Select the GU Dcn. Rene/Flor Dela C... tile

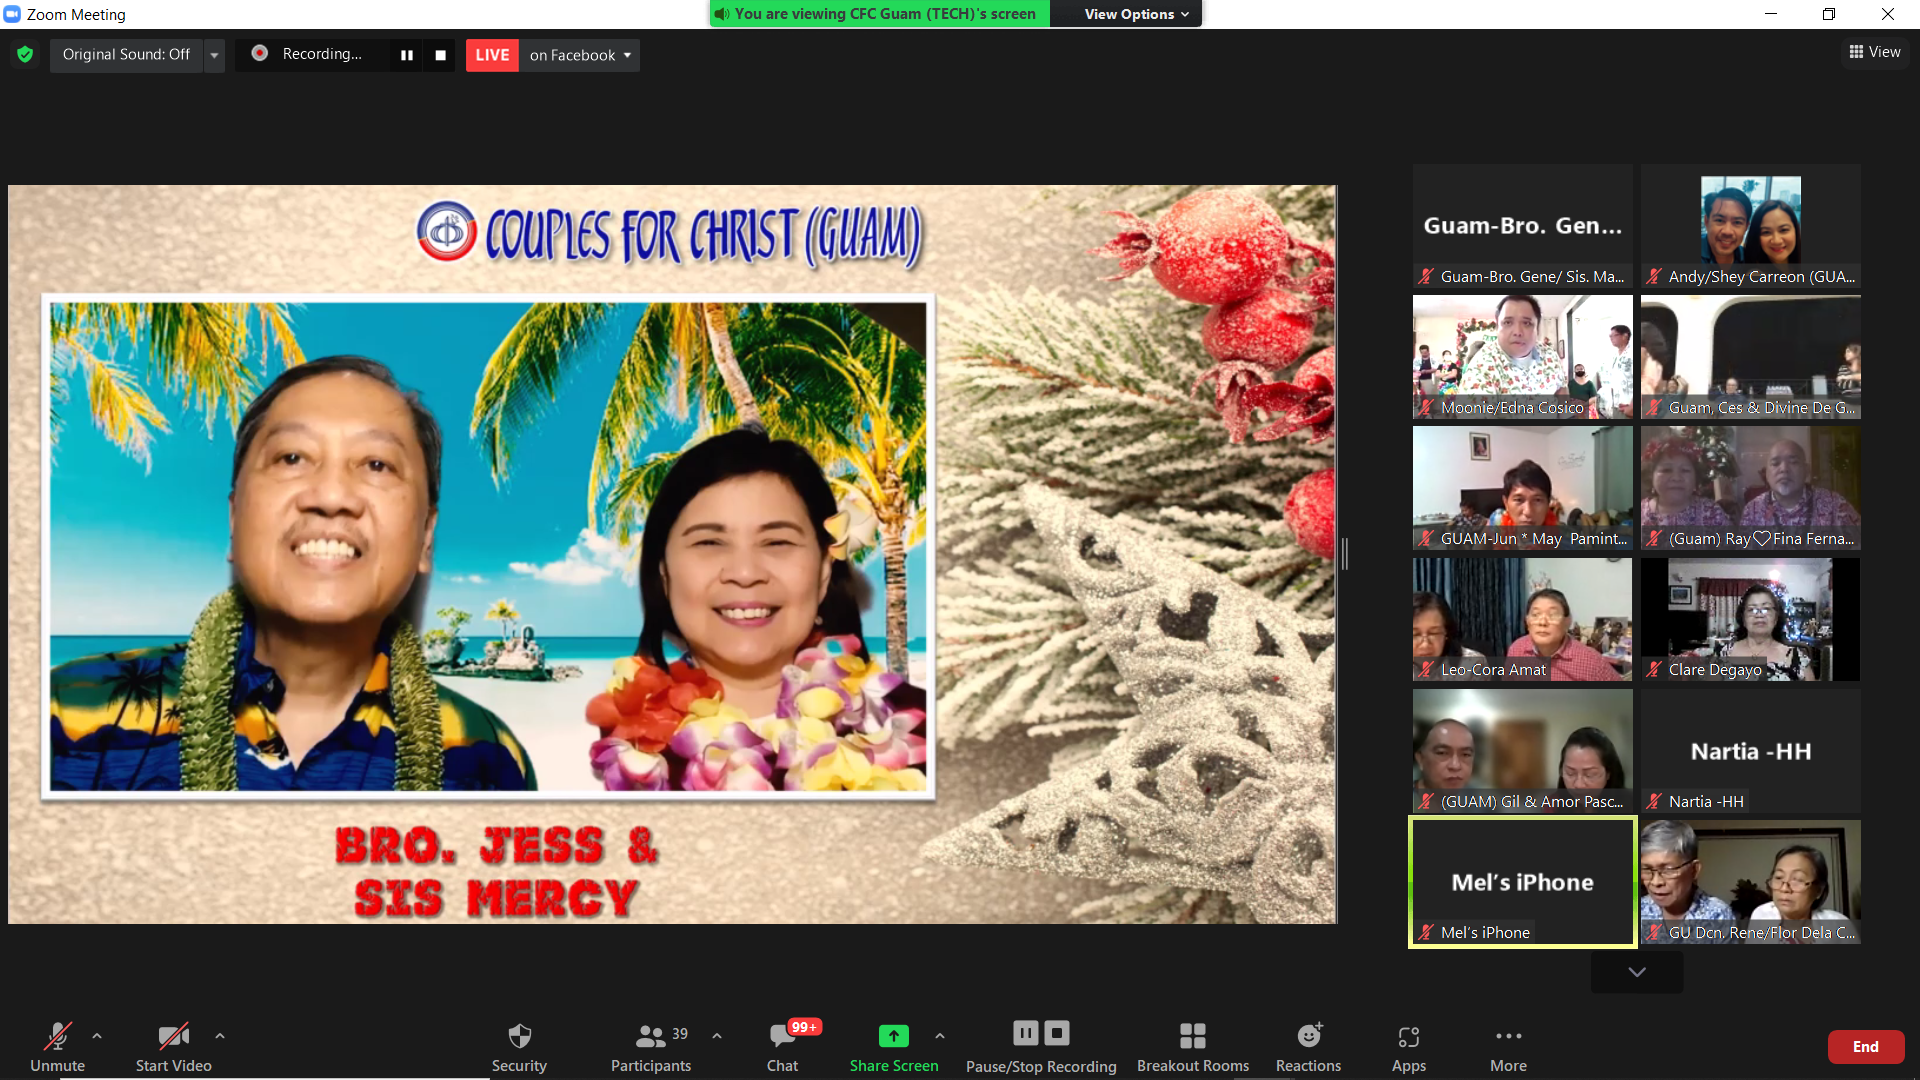(1751, 882)
